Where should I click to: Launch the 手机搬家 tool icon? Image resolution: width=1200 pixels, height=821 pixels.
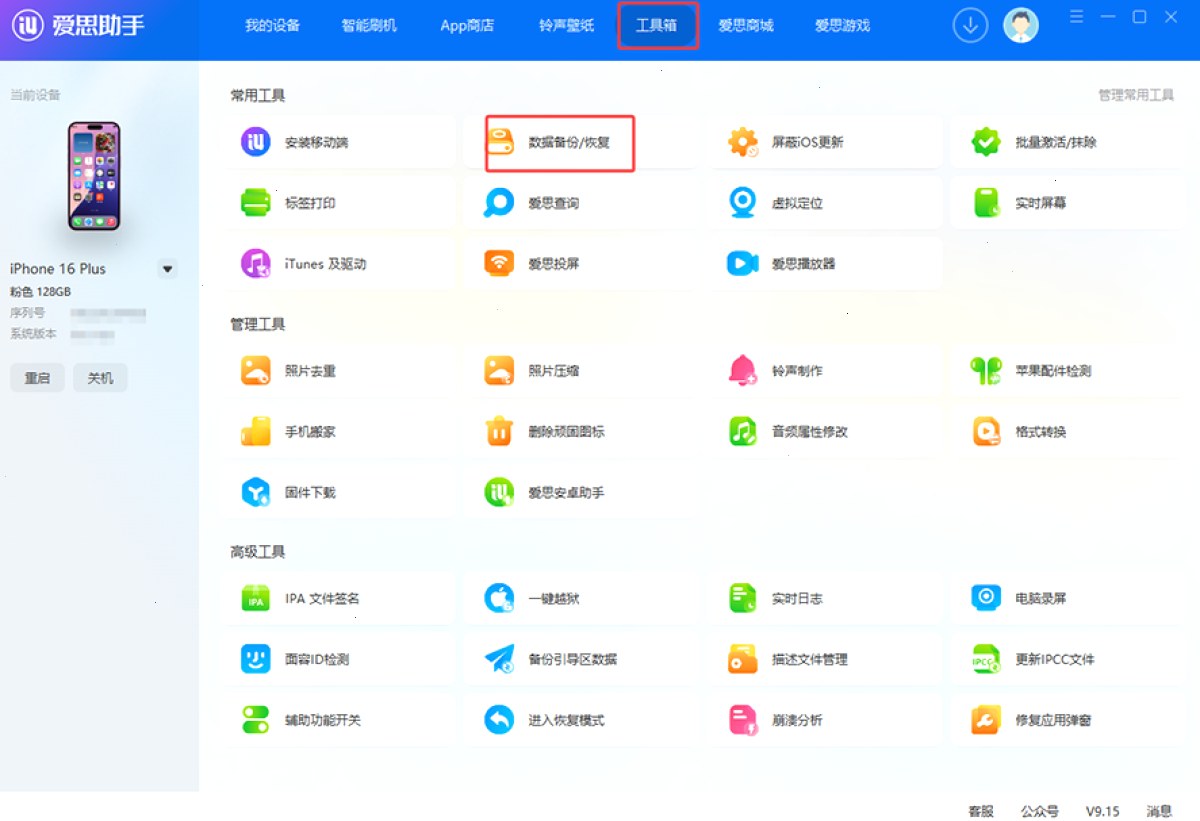pyautogui.click(x=256, y=432)
